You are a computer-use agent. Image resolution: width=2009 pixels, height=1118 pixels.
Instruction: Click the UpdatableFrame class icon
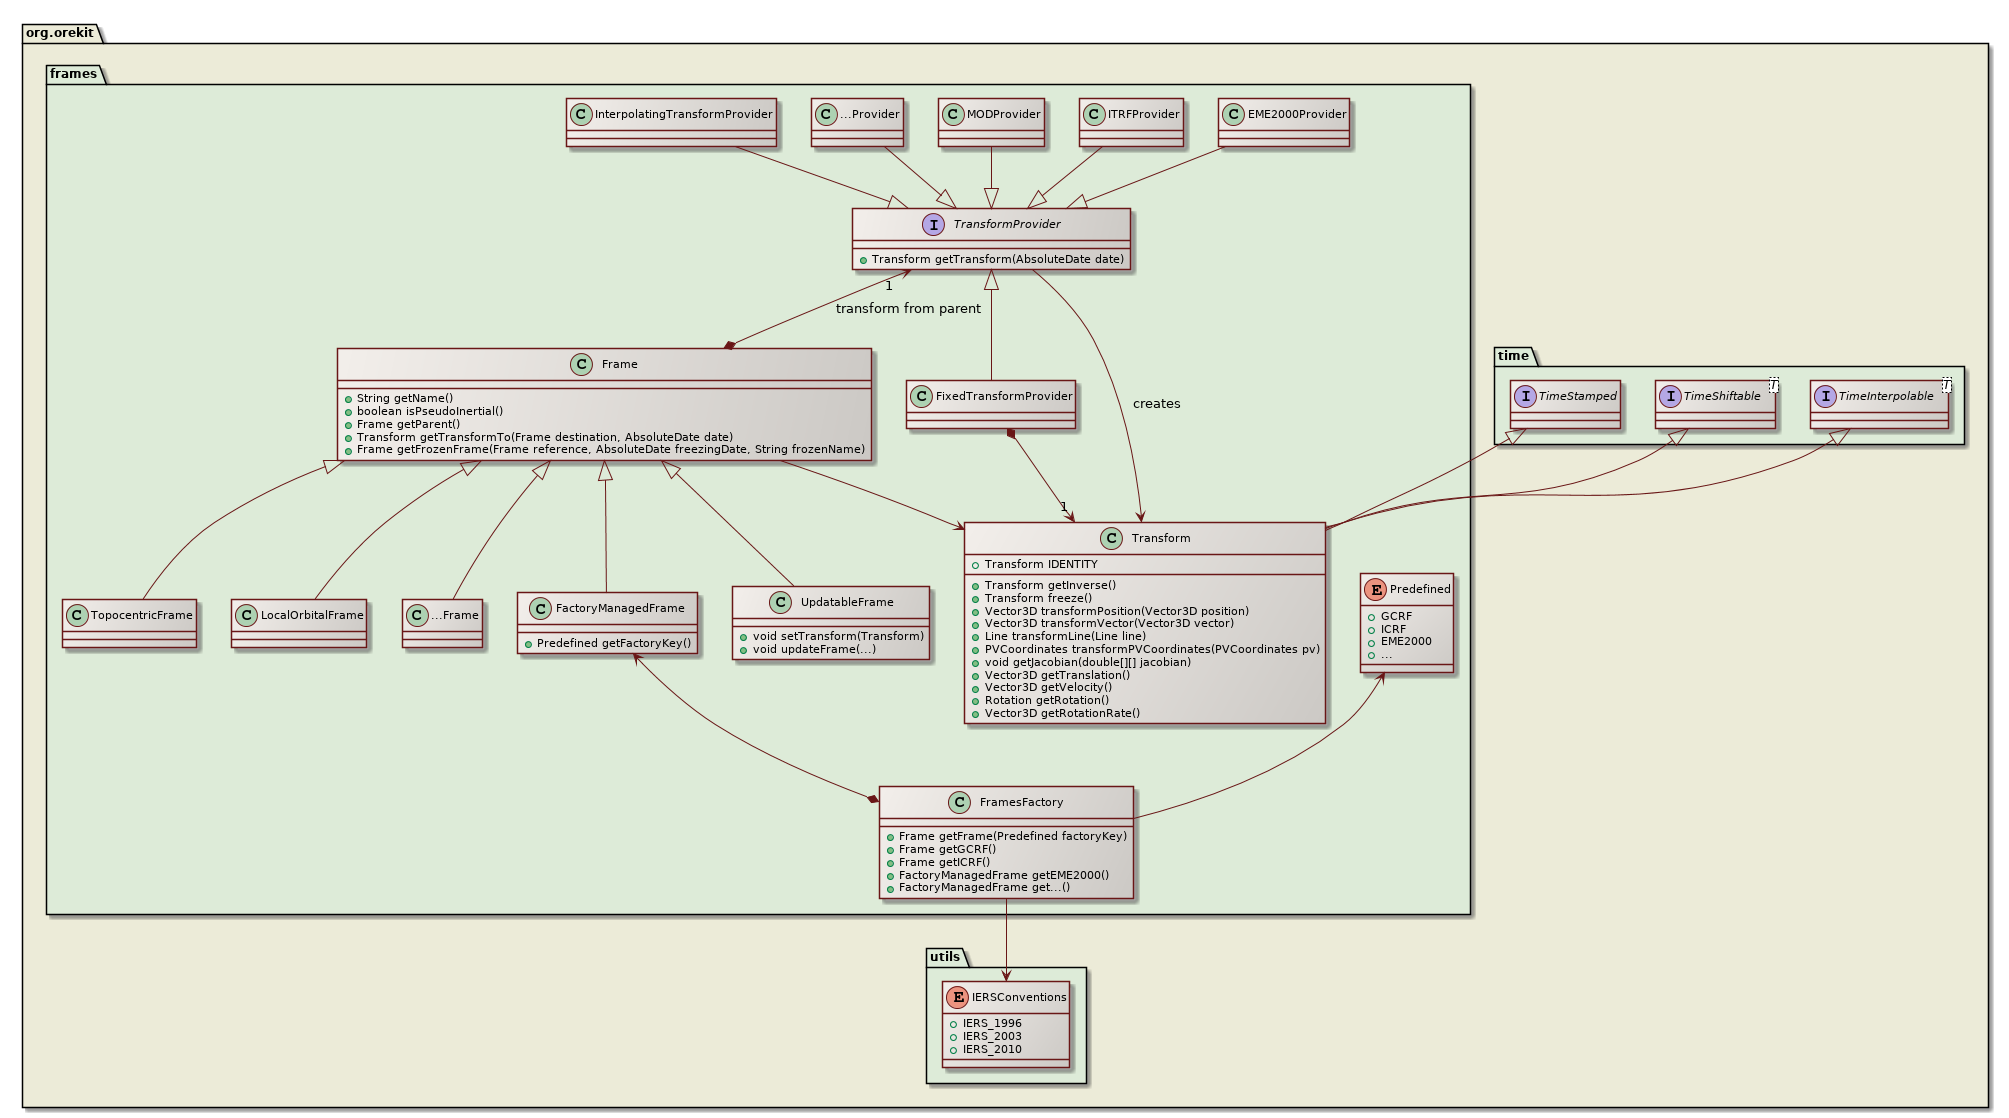click(x=781, y=602)
